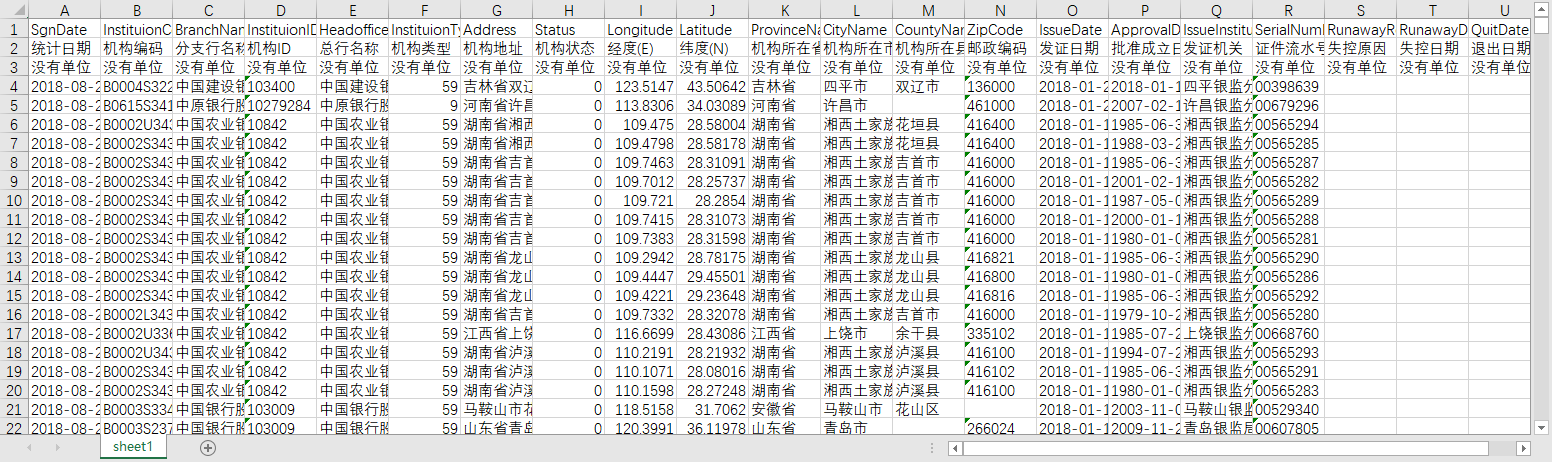Select zip code cell 136000
The width and height of the screenshot is (1552, 462).
point(1000,87)
